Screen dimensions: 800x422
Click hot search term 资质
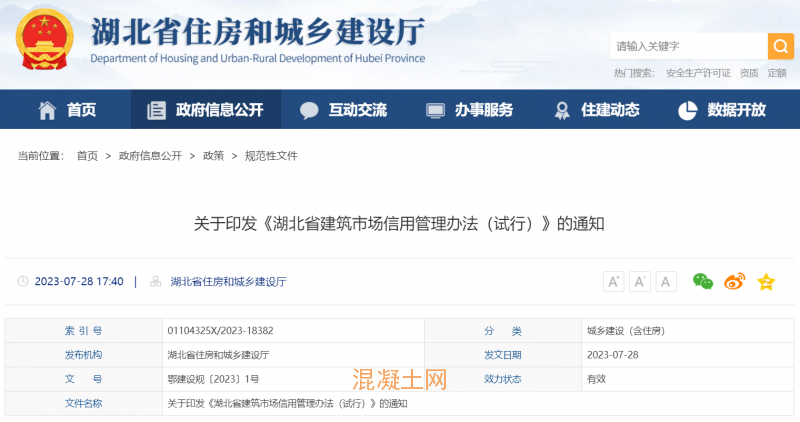(749, 73)
